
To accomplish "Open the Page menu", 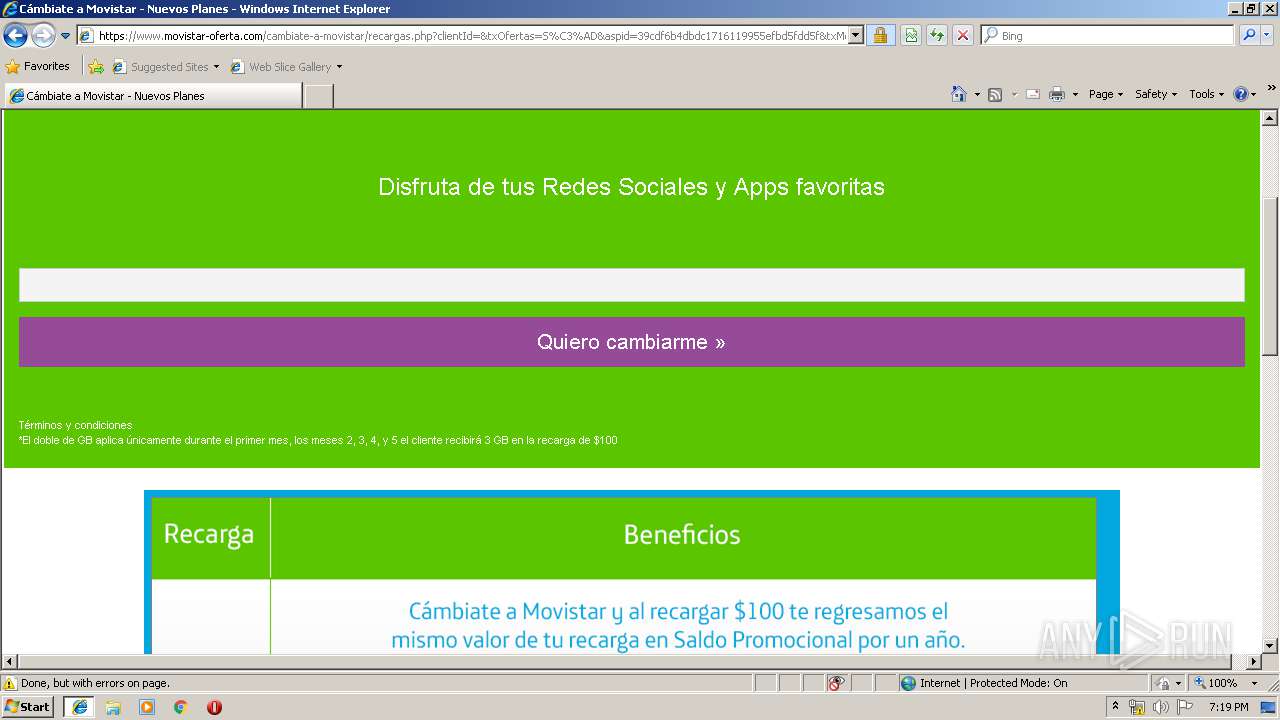I will click(x=1106, y=94).
